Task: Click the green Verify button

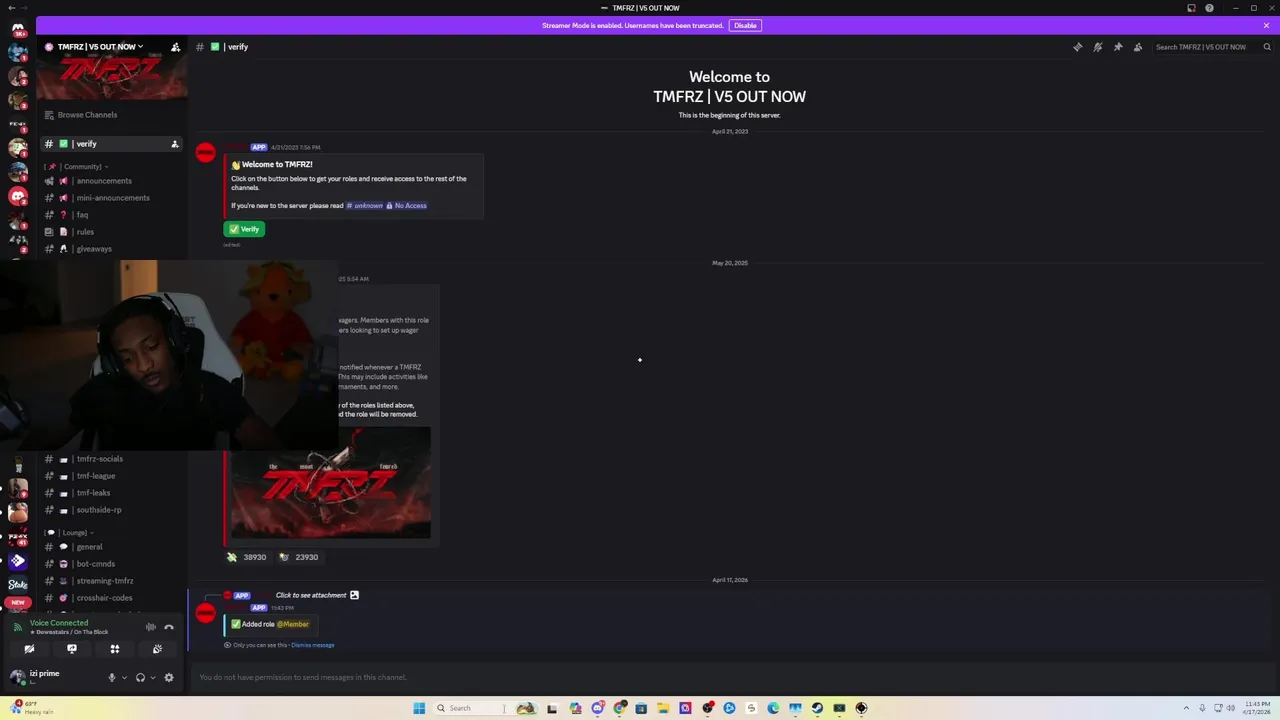Action: tap(244, 229)
